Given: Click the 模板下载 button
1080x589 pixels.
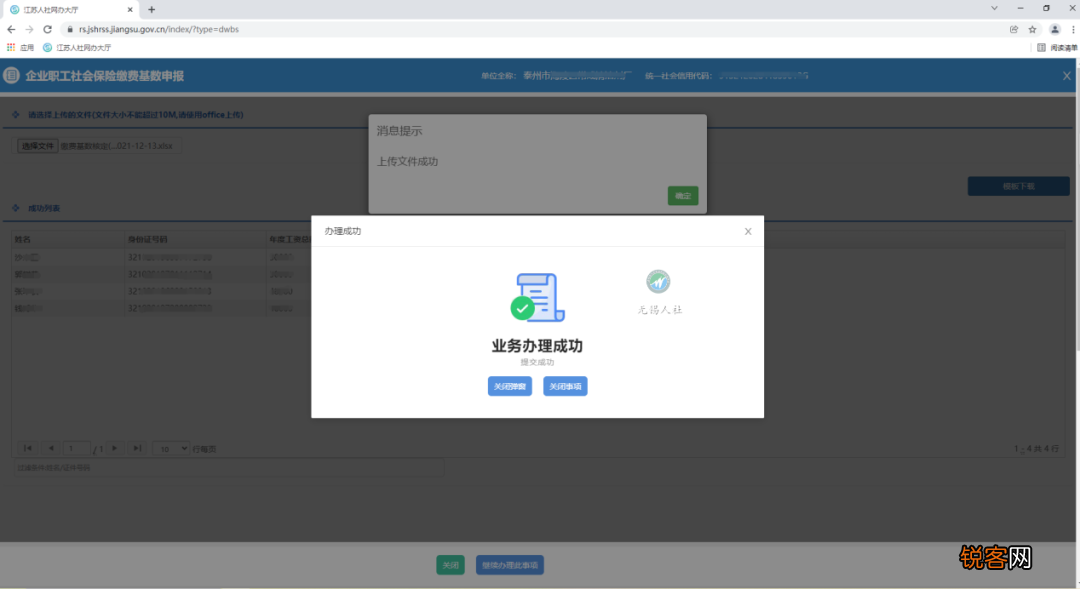Looking at the screenshot, I should [1018, 186].
